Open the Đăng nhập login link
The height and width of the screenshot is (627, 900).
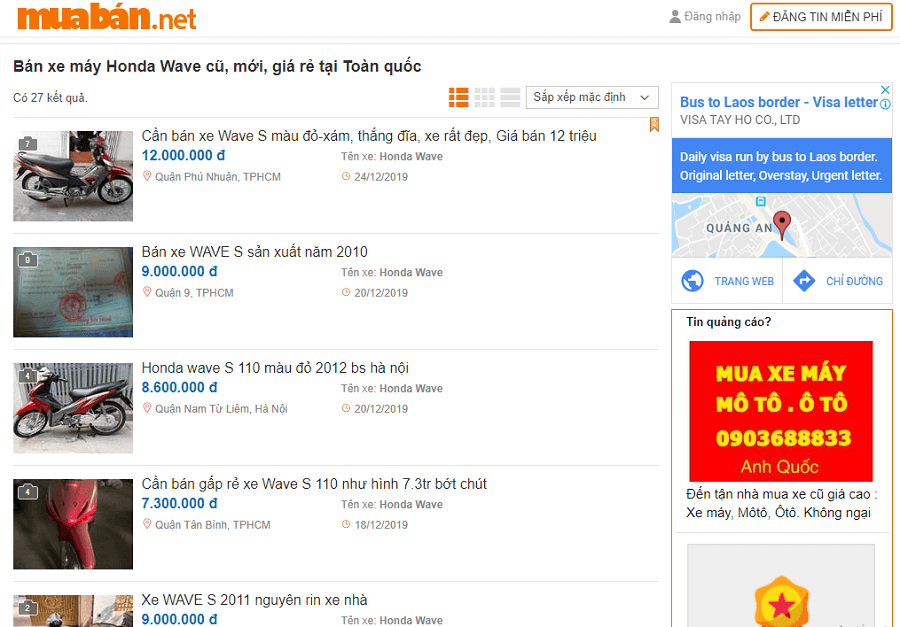click(712, 17)
